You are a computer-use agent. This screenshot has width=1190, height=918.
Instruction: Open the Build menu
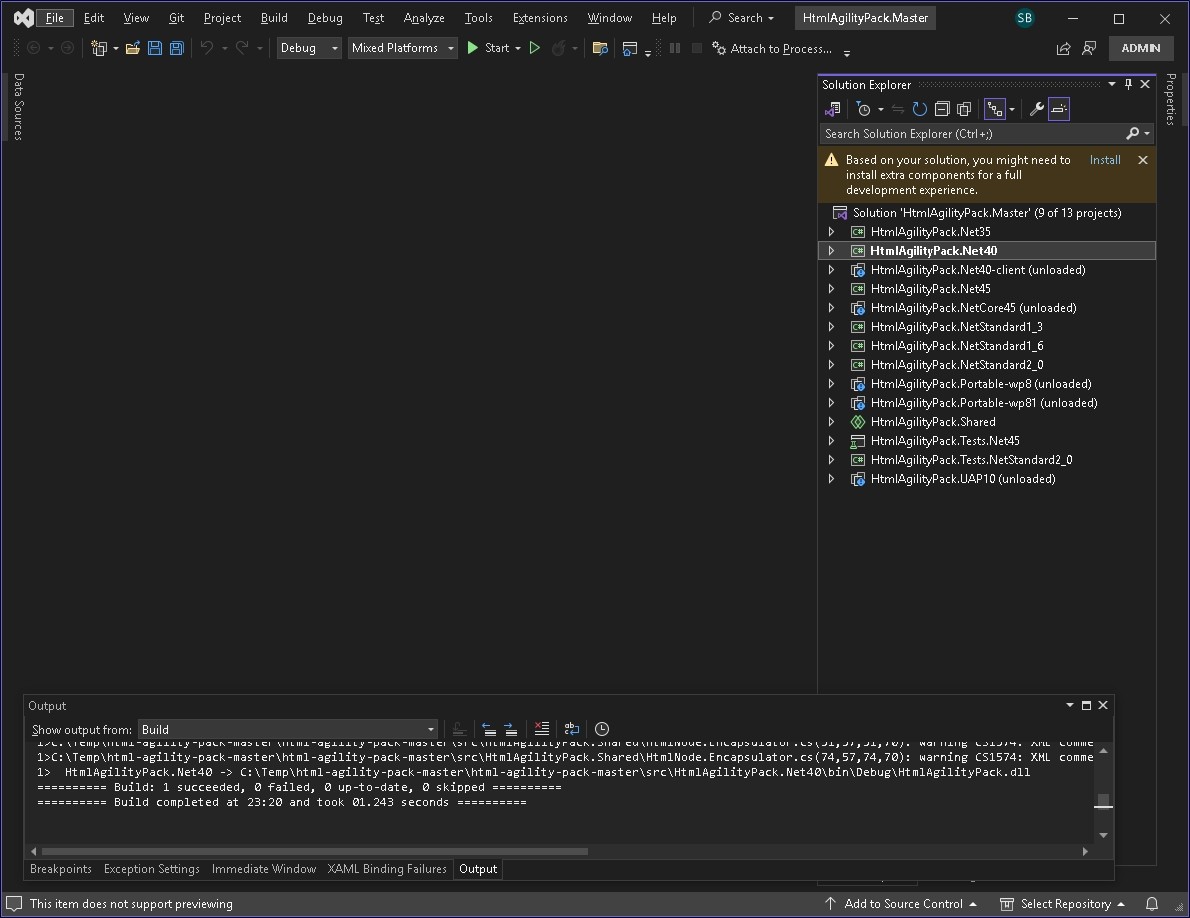pos(274,18)
